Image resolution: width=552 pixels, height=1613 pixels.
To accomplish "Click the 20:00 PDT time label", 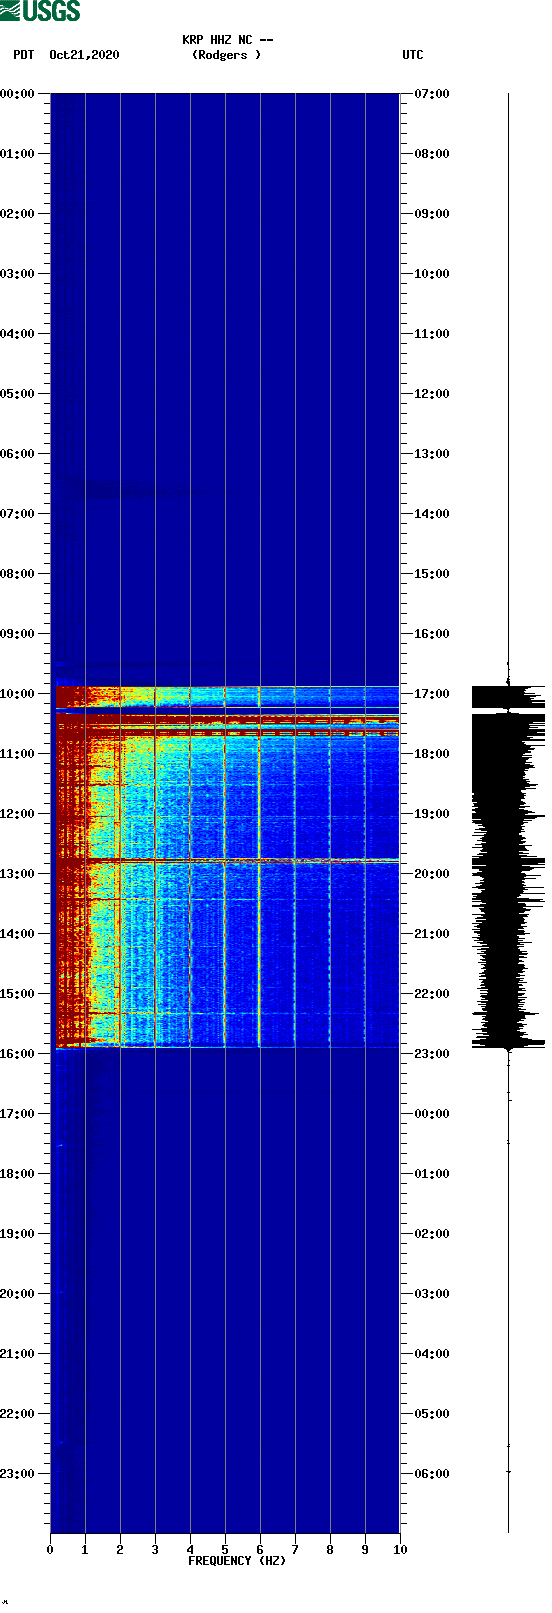I will (18, 1294).
